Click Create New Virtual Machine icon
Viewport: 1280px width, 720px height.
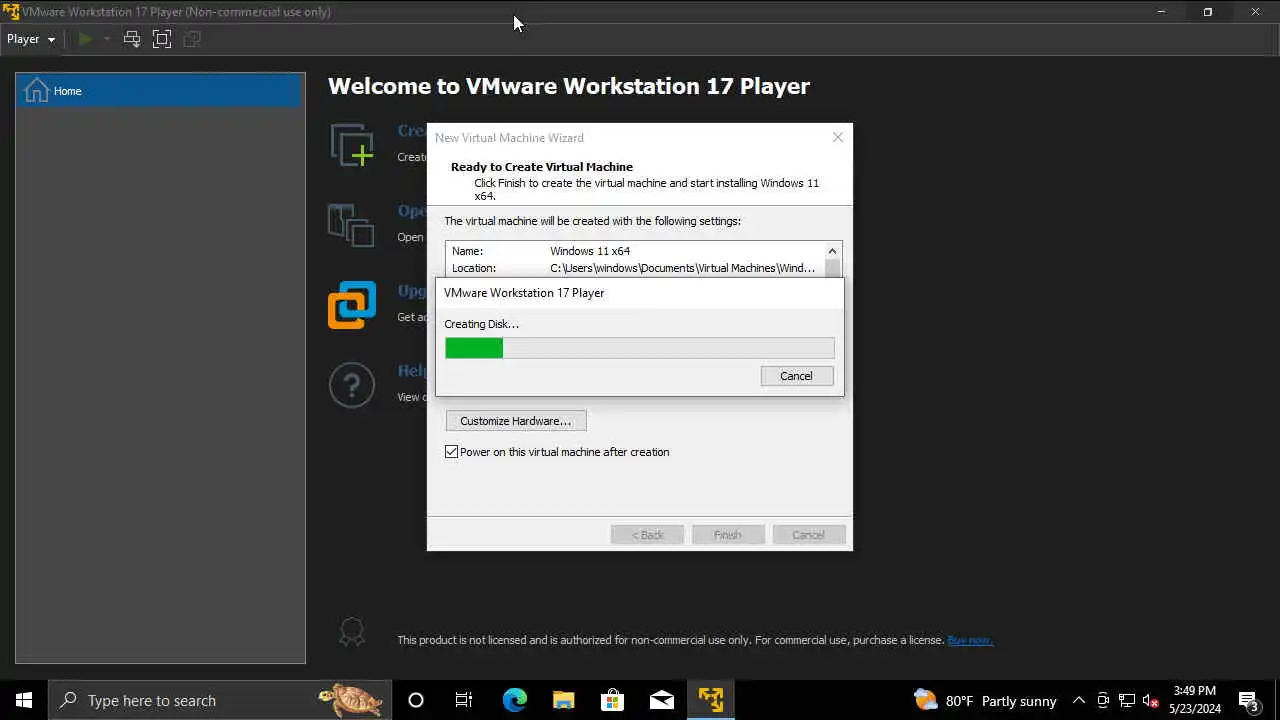(352, 145)
